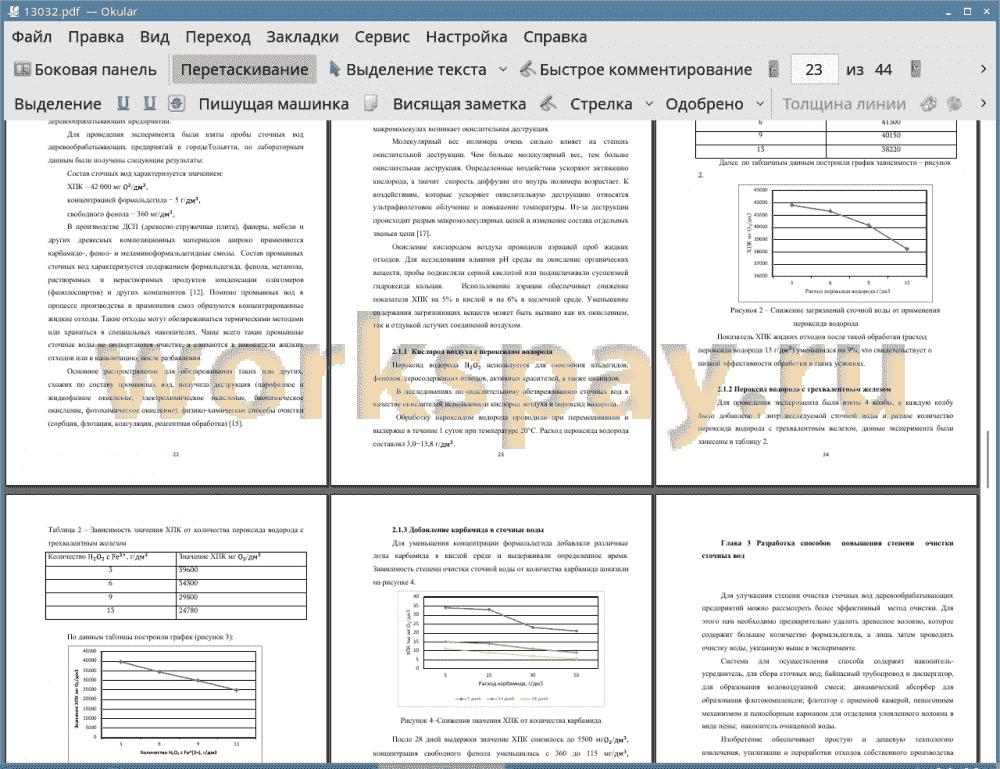This screenshot has width=1000, height=769.
Task: Select the strikeout annotation icon
Action: tap(177, 103)
